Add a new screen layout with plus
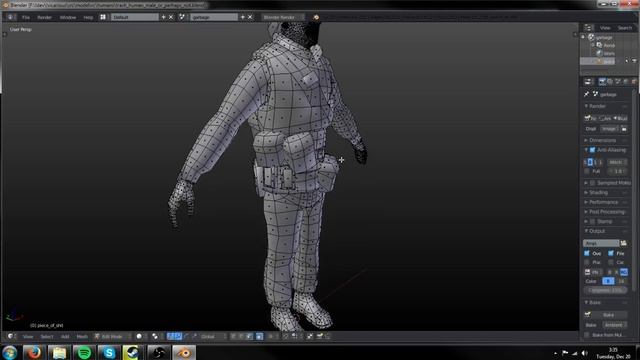The image size is (640, 360). tap(163, 17)
